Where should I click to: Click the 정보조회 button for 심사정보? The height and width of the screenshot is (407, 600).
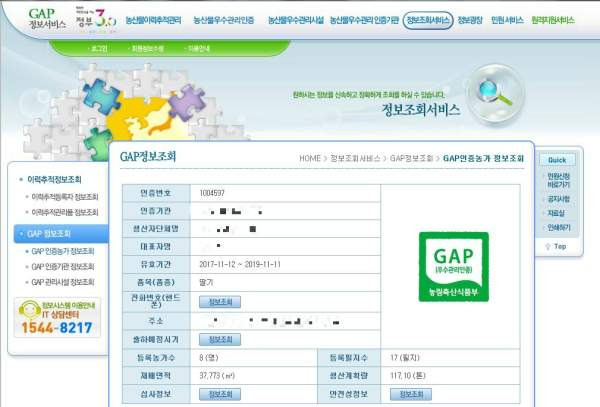[220, 394]
